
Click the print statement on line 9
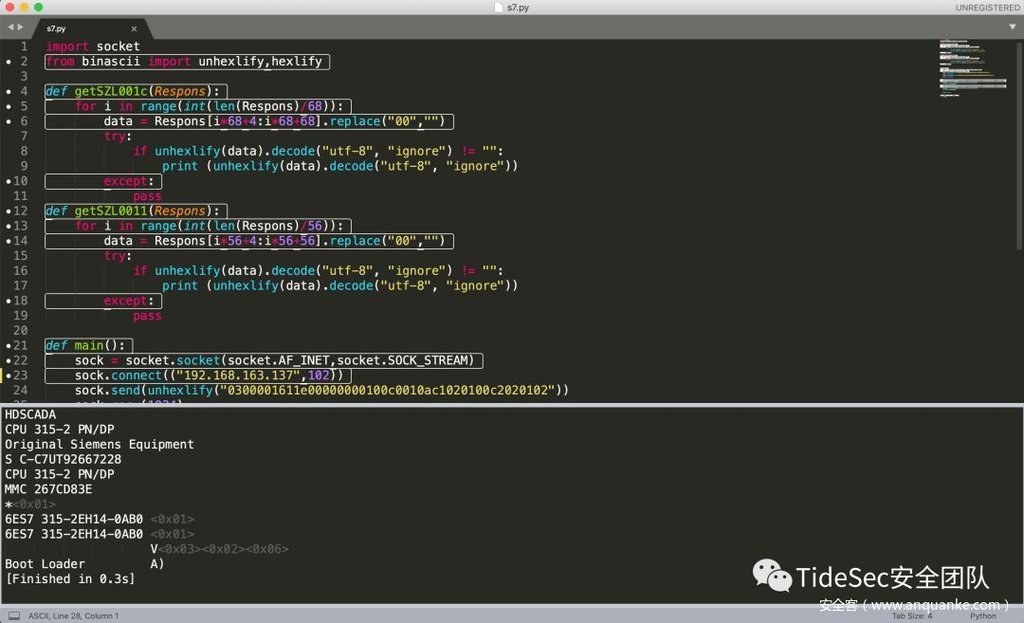pyautogui.click(x=340, y=166)
